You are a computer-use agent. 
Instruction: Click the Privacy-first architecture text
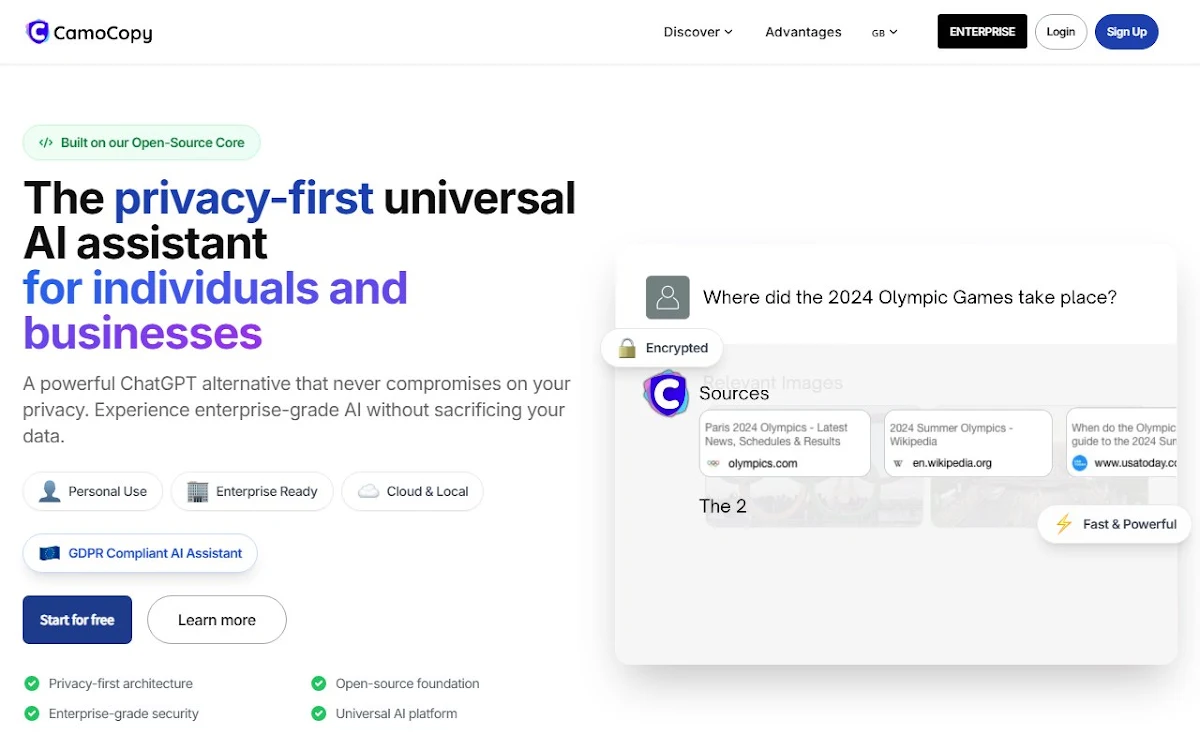click(x=121, y=684)
